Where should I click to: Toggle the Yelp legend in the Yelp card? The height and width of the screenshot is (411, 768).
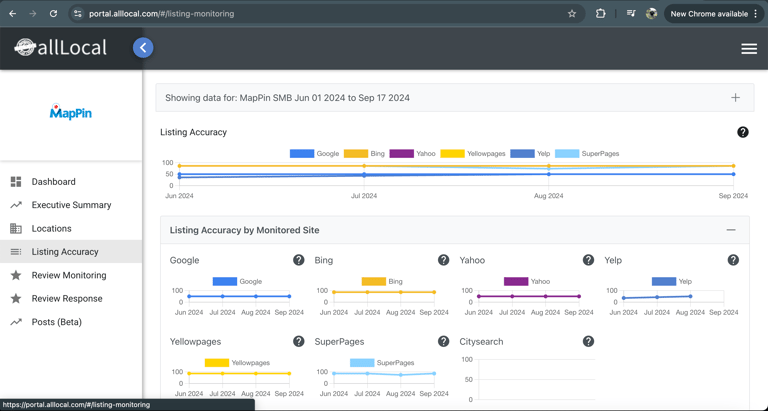pos(672,282)
